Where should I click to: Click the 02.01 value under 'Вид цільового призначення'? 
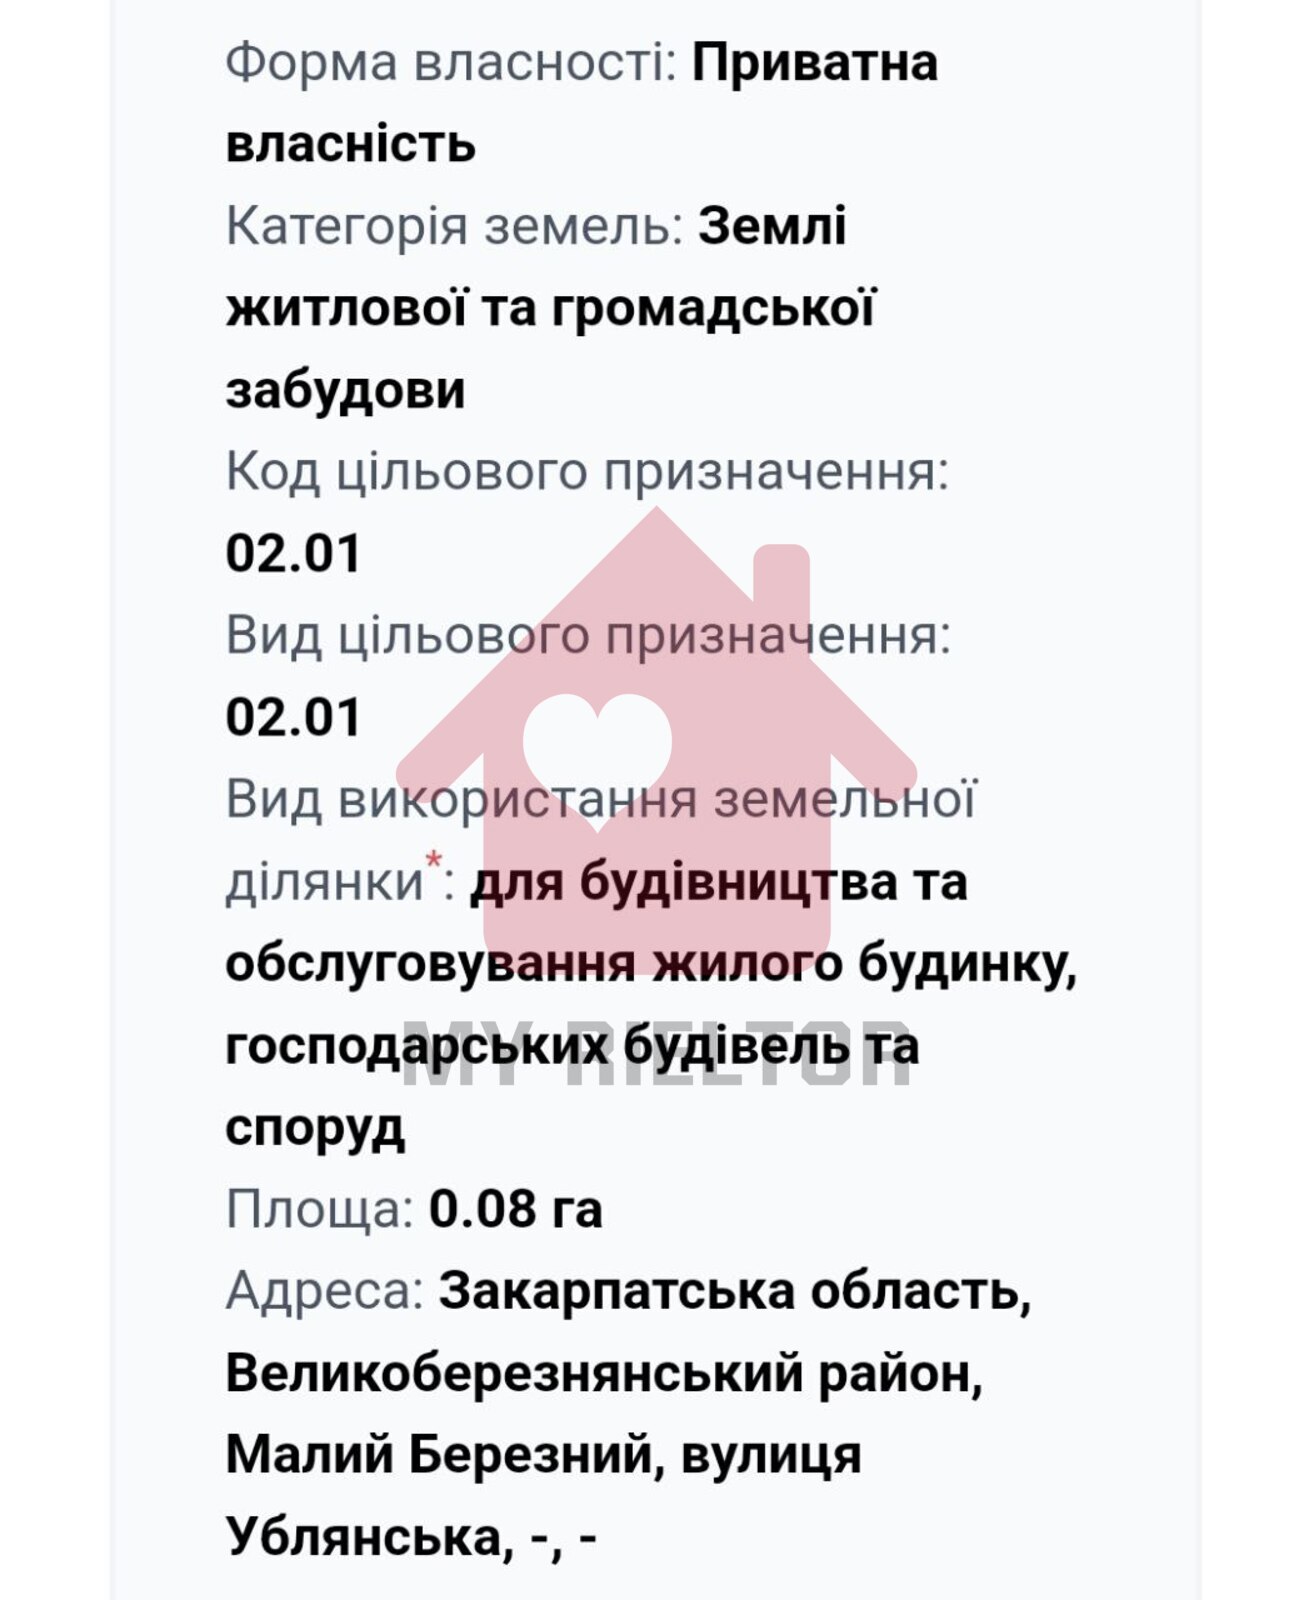[293, 718]
